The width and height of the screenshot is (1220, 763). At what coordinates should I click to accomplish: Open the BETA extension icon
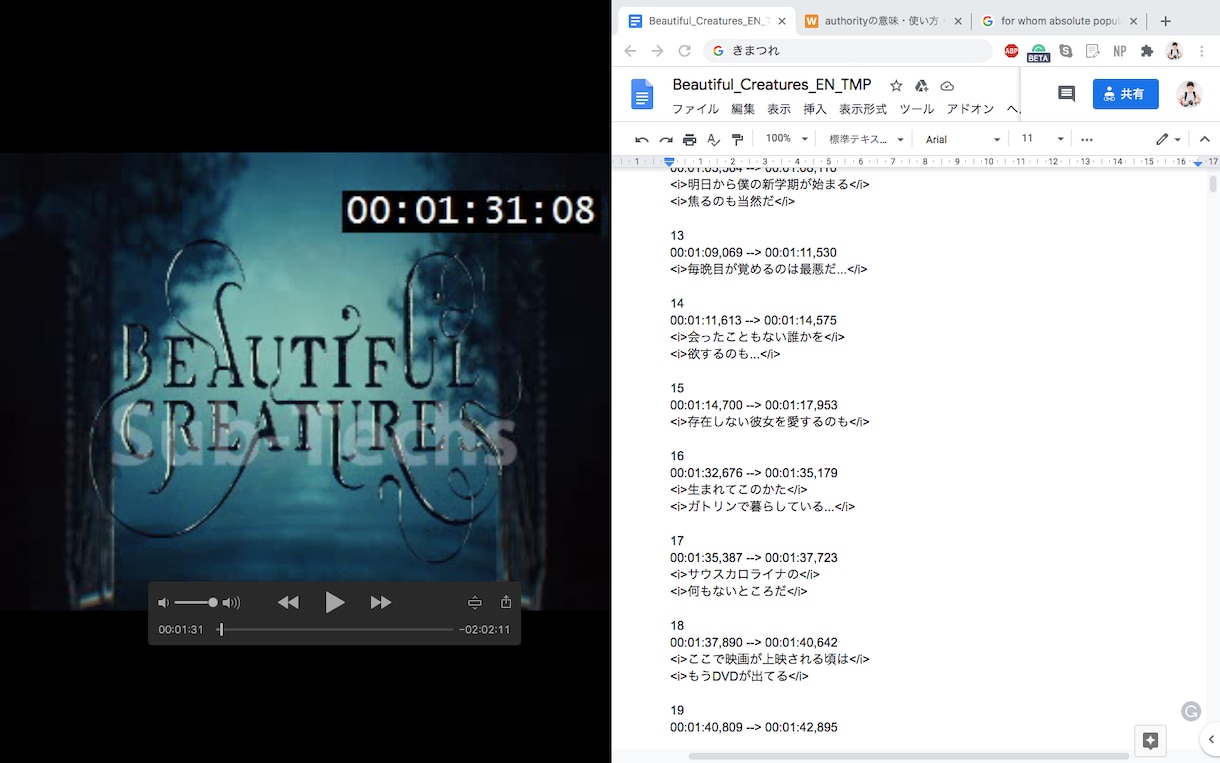coord(1038,52)
